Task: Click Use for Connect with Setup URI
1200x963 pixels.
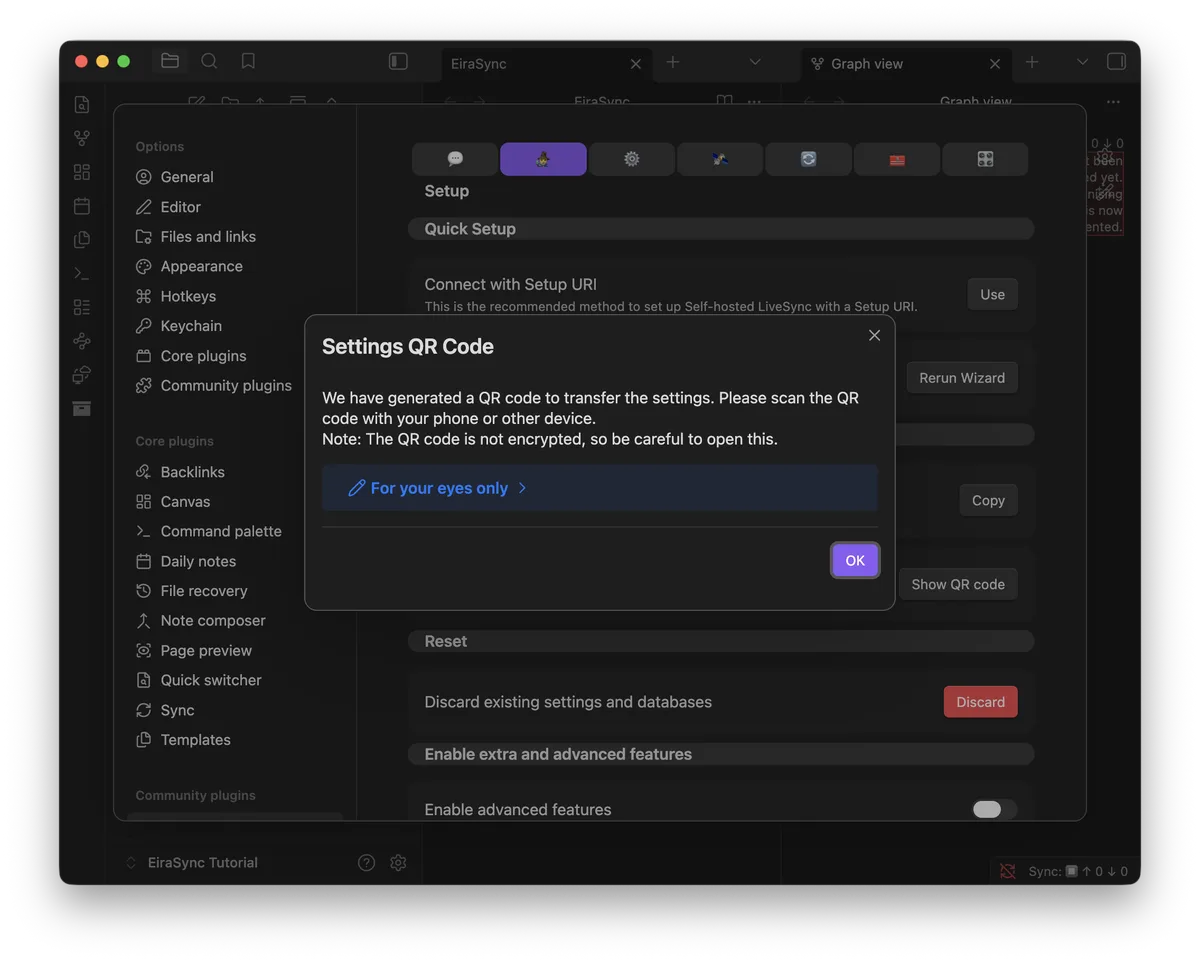Action: coord(992,294)
